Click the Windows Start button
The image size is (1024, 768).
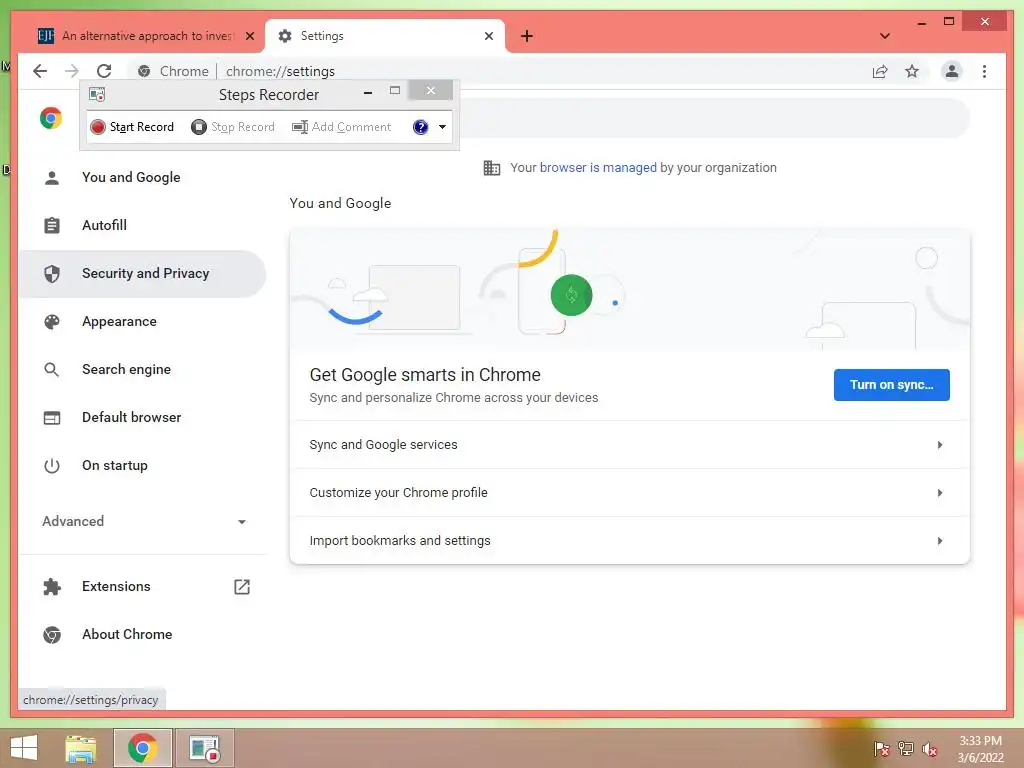pos(24,748)
